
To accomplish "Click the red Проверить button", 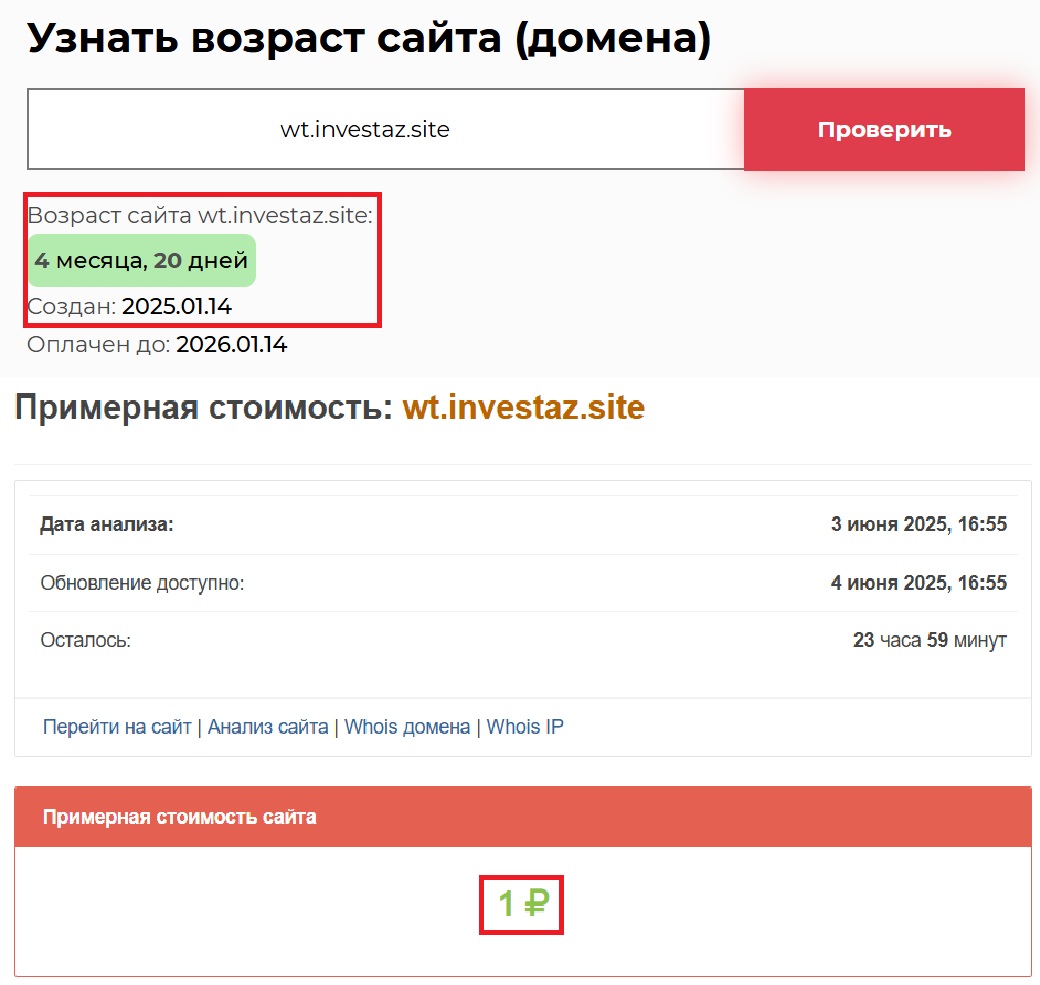I will (884, 130).
